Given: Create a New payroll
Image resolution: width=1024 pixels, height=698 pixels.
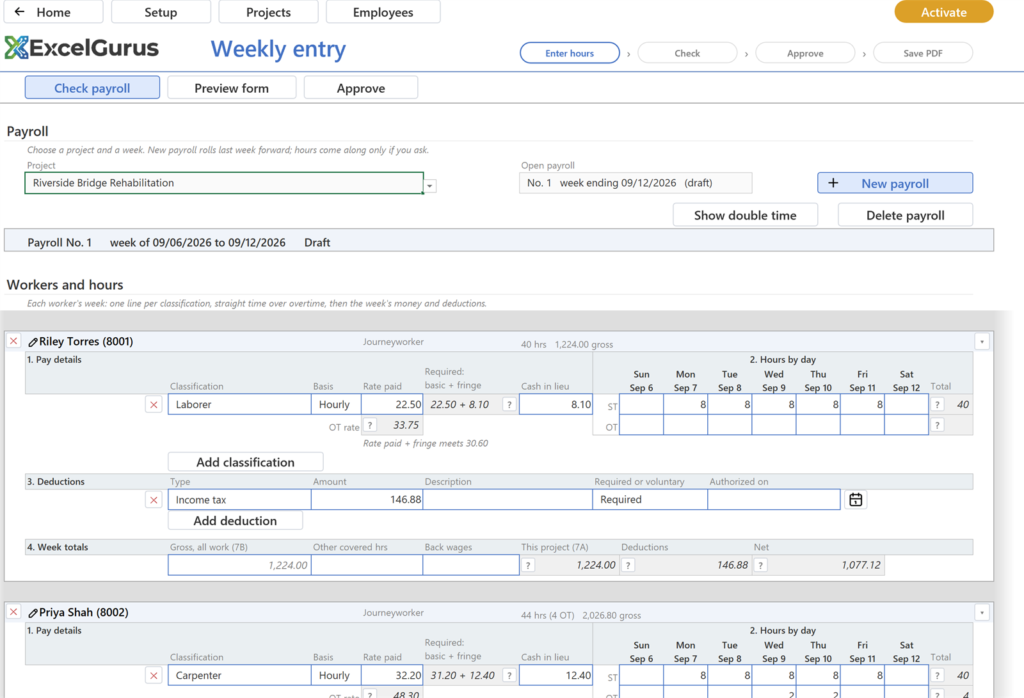Looking at the screenshot, I should point(895,183).
